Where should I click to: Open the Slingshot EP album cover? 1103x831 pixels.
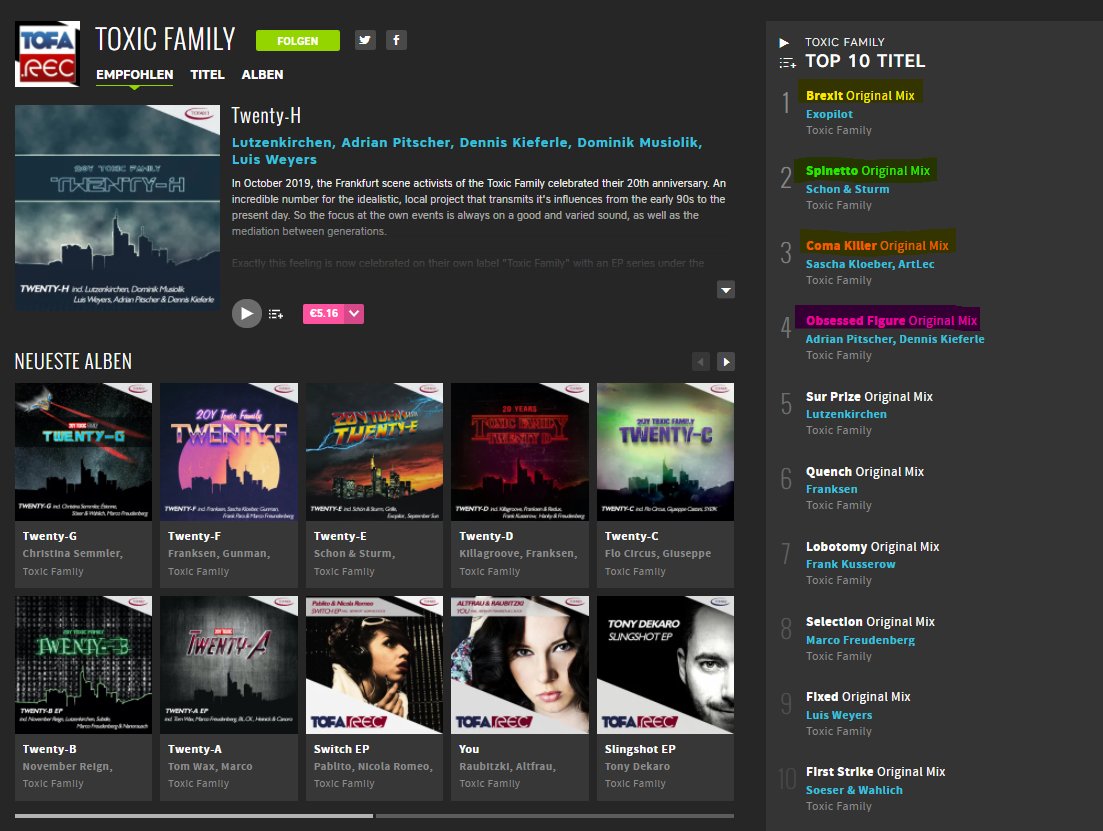665,665
